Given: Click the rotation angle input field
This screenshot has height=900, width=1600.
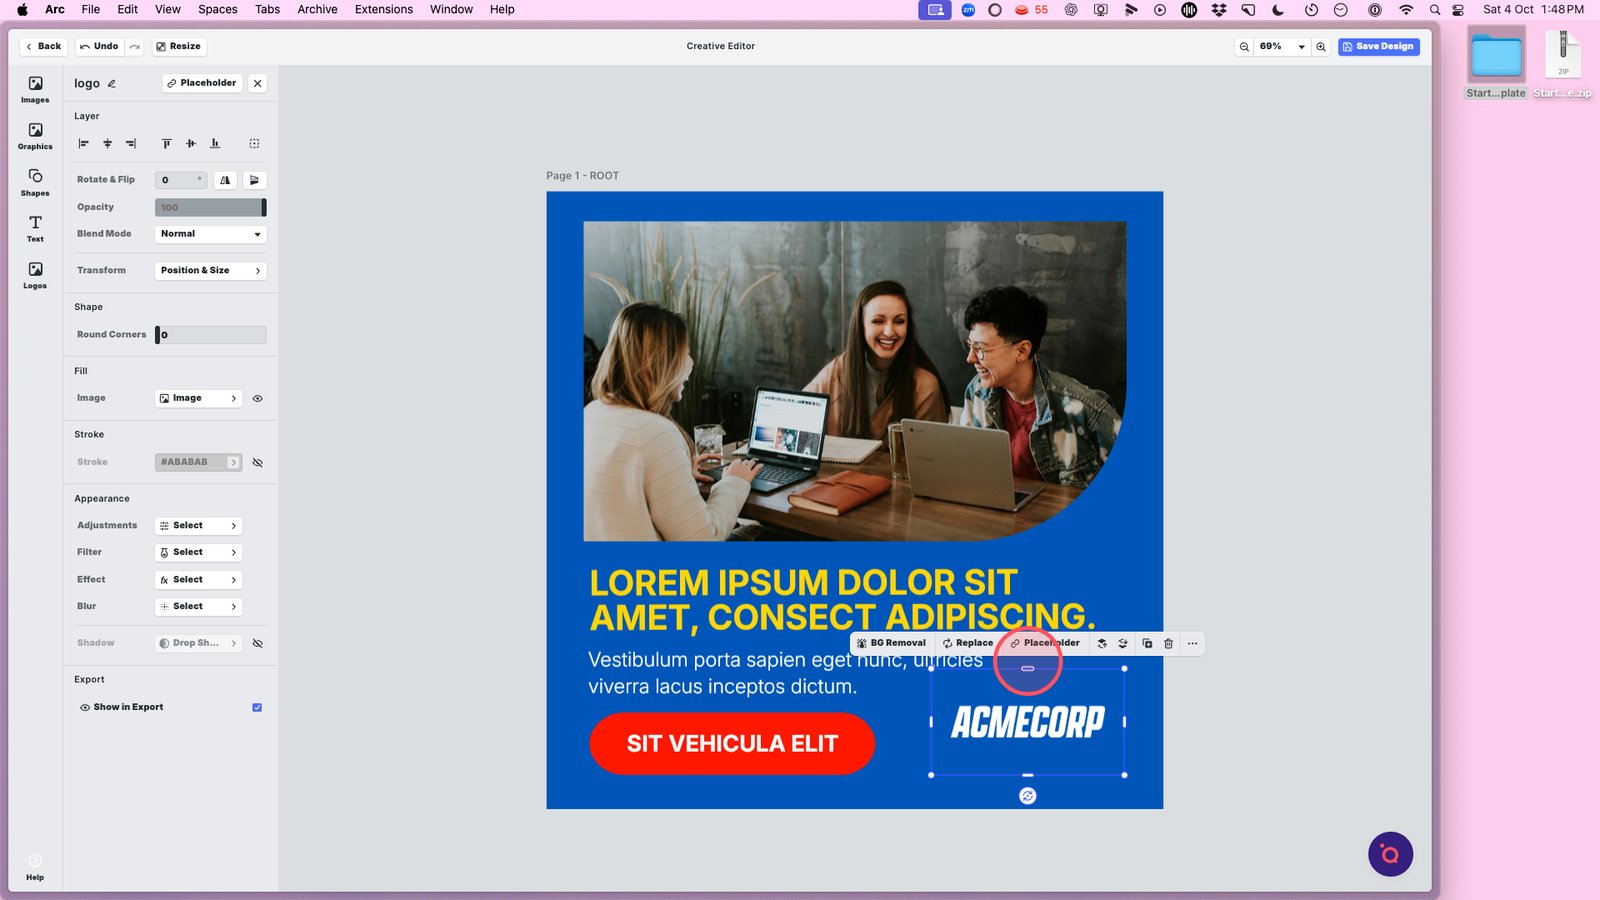Looking at the screenshot, I should point(181,181).
